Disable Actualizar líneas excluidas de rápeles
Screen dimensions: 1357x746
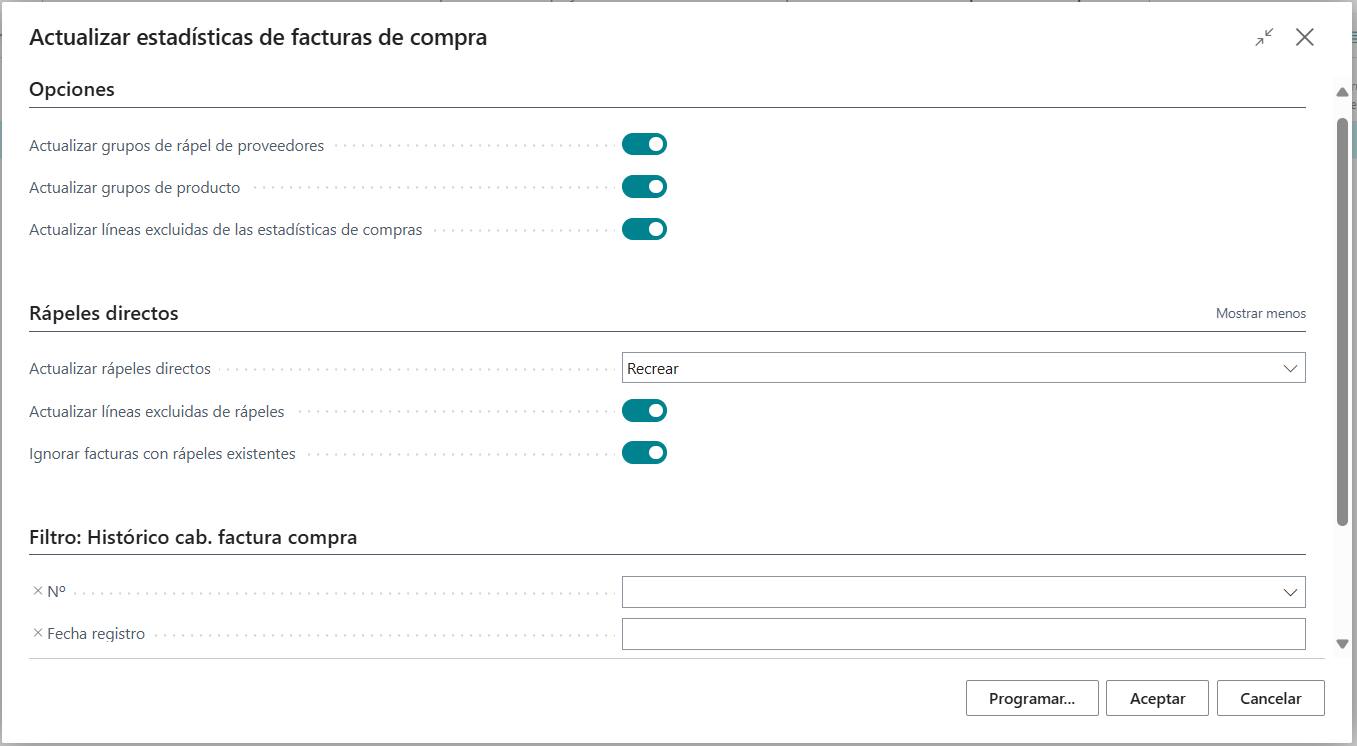tap(644, 411)
